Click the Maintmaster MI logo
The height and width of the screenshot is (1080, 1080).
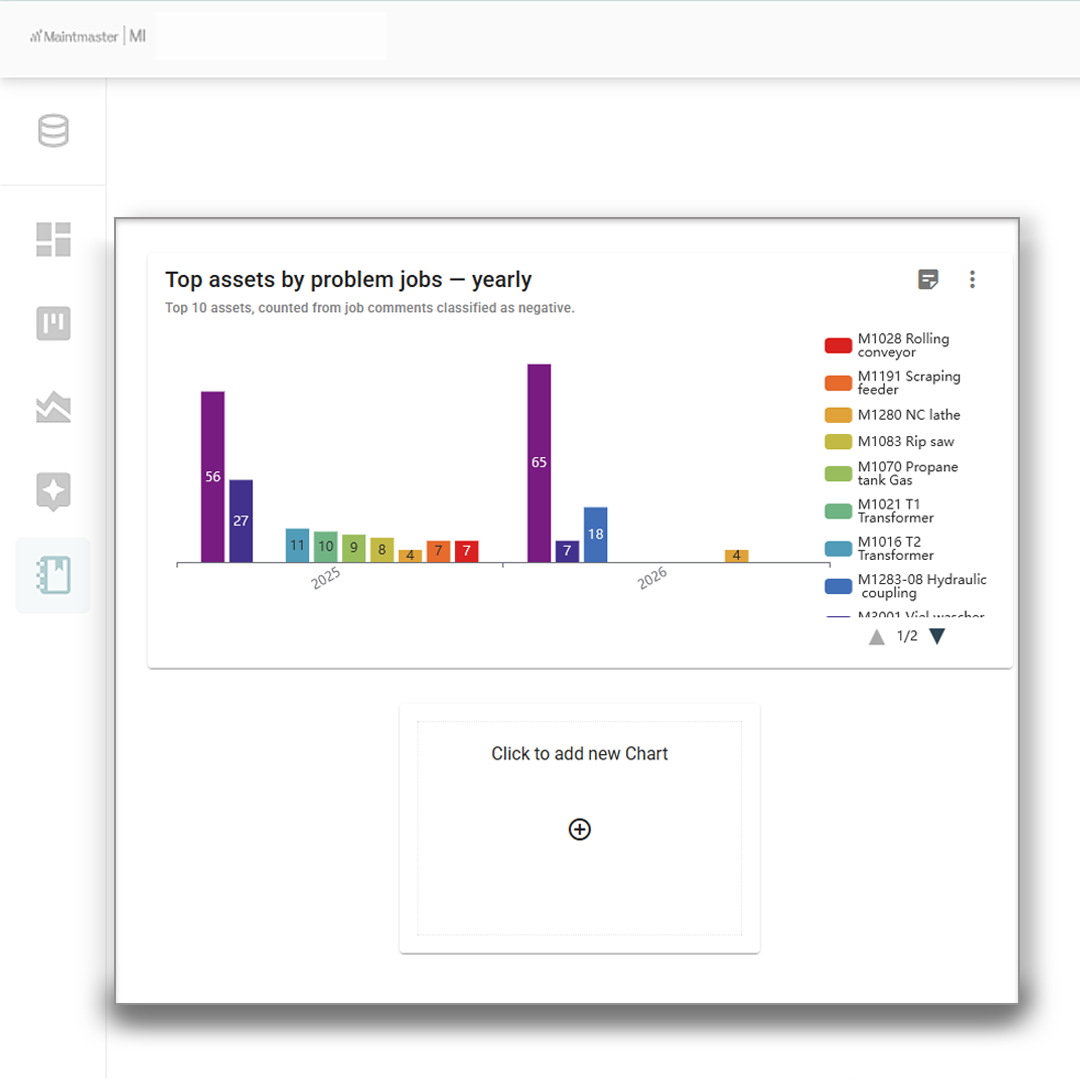pos(87,37)
